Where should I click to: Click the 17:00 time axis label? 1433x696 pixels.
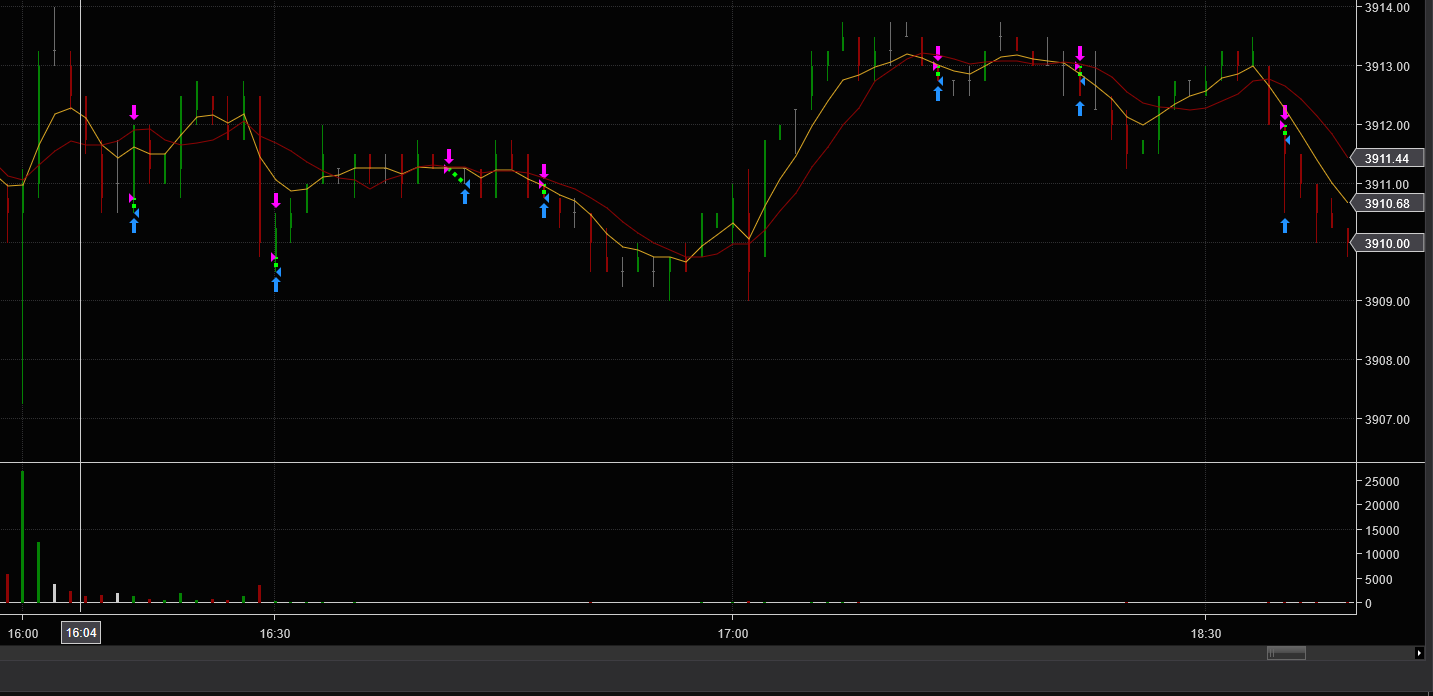[733, 633]
